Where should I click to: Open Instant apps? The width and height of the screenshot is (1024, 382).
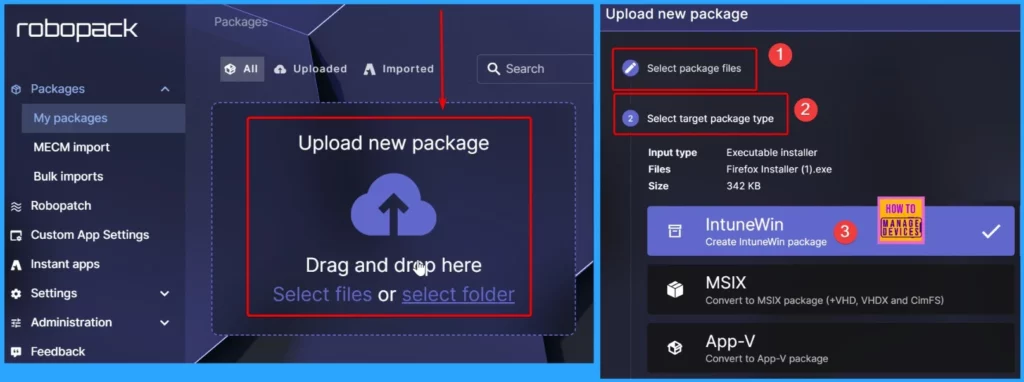65,264
